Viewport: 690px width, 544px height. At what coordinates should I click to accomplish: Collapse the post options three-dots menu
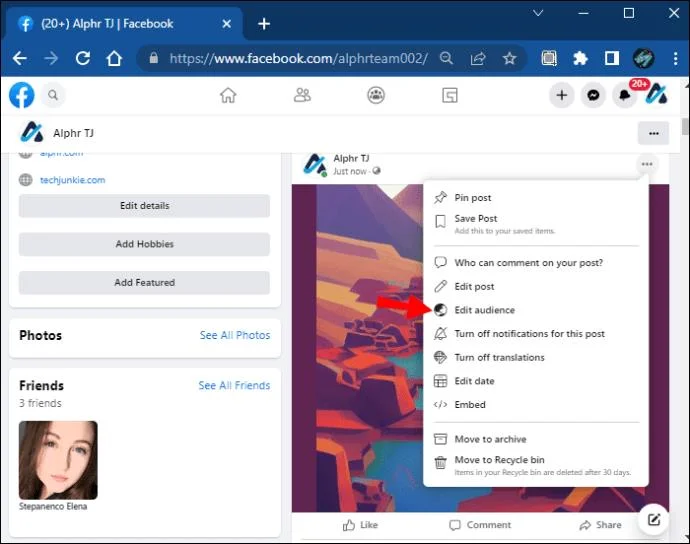tap(647, 164)
